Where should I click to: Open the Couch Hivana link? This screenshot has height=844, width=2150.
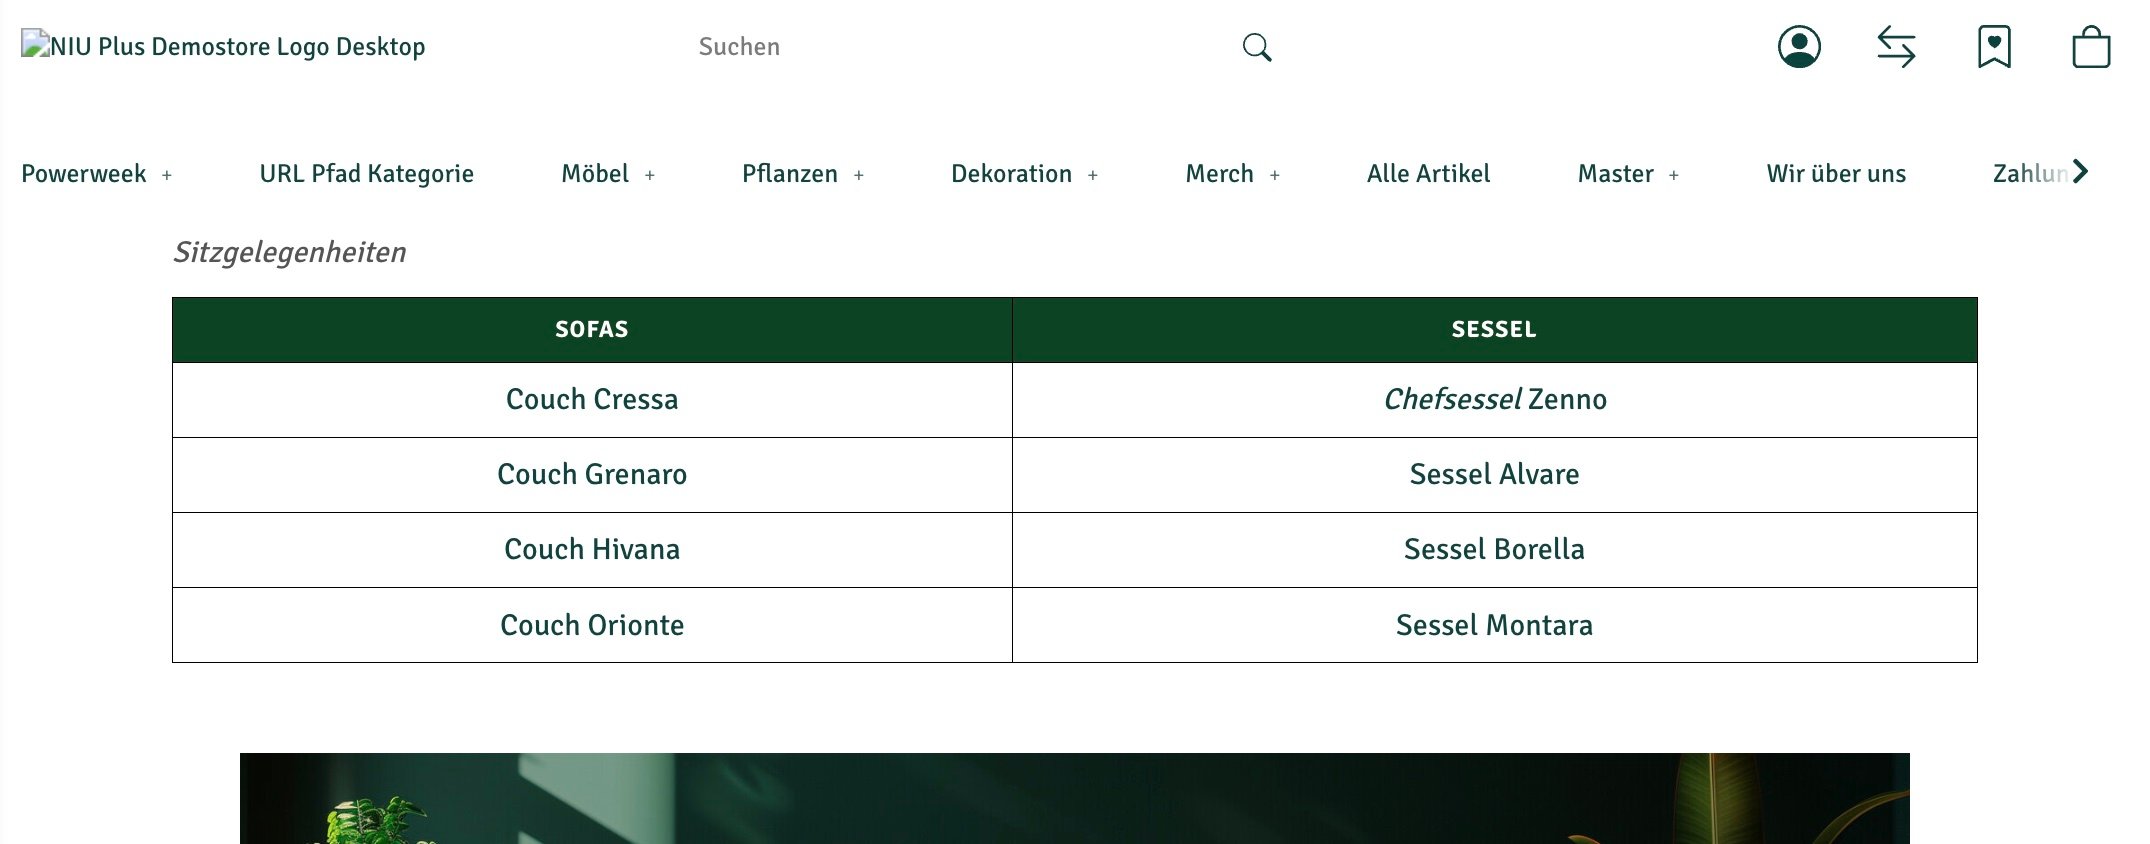click(592, 549)
